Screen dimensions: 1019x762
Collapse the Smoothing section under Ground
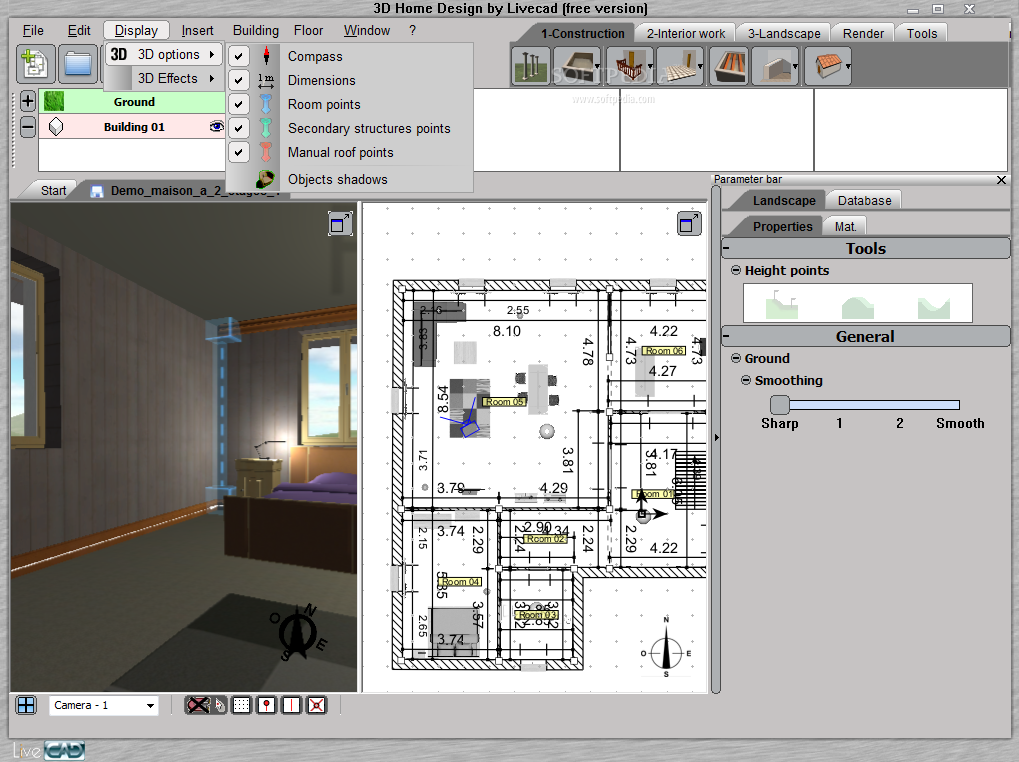click(747, 380)
